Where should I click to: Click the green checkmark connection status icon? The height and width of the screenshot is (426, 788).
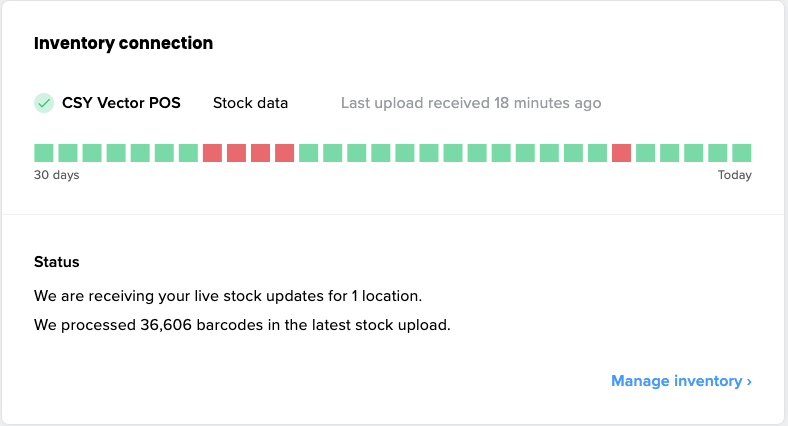(x=44, y=103)
